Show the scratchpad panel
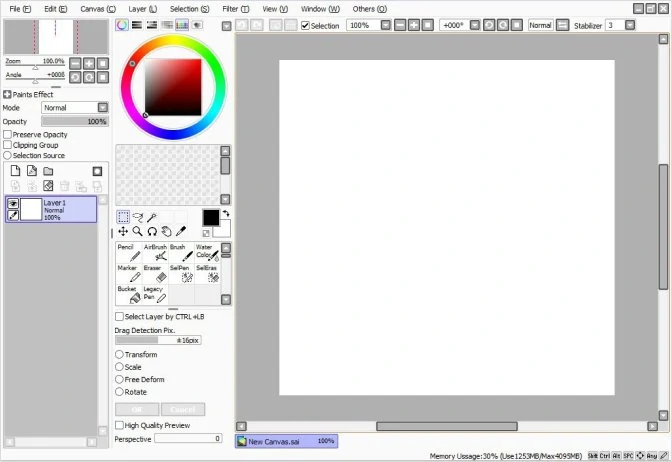The image size is (672, 462). [x=197, y=25]
